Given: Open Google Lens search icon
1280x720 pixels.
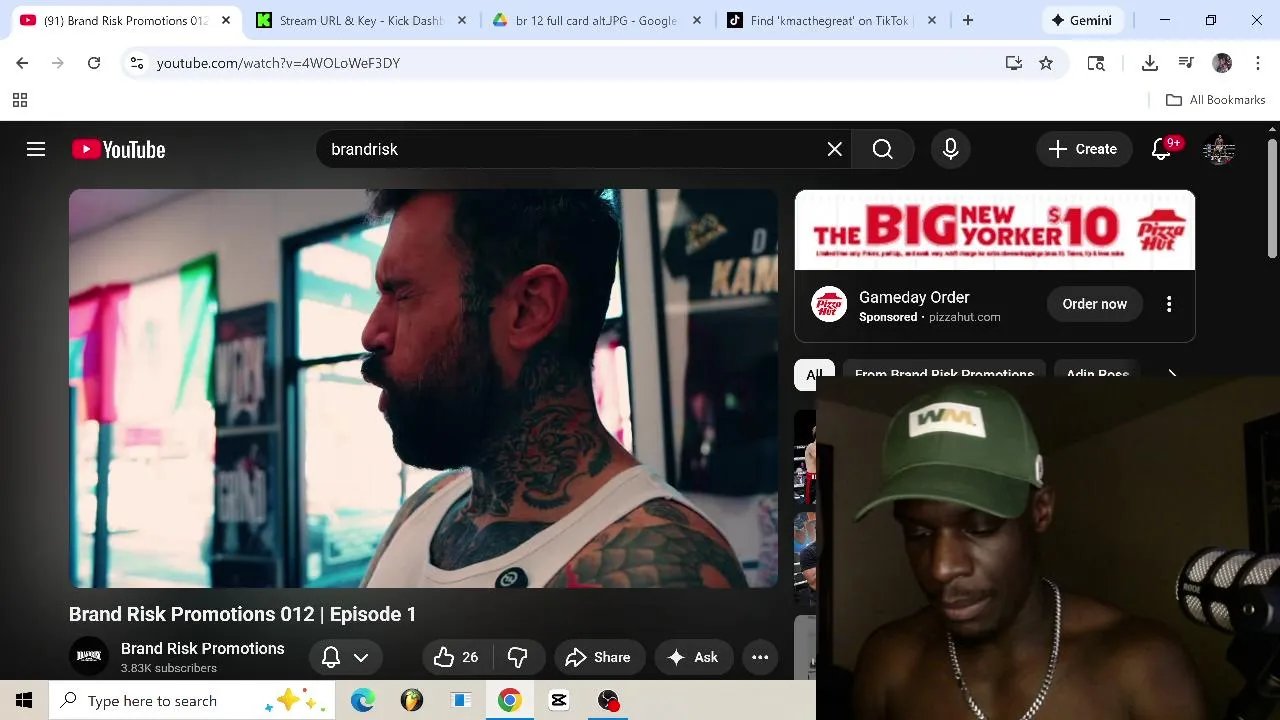Looking at the screenshot, I should 1096,63.
